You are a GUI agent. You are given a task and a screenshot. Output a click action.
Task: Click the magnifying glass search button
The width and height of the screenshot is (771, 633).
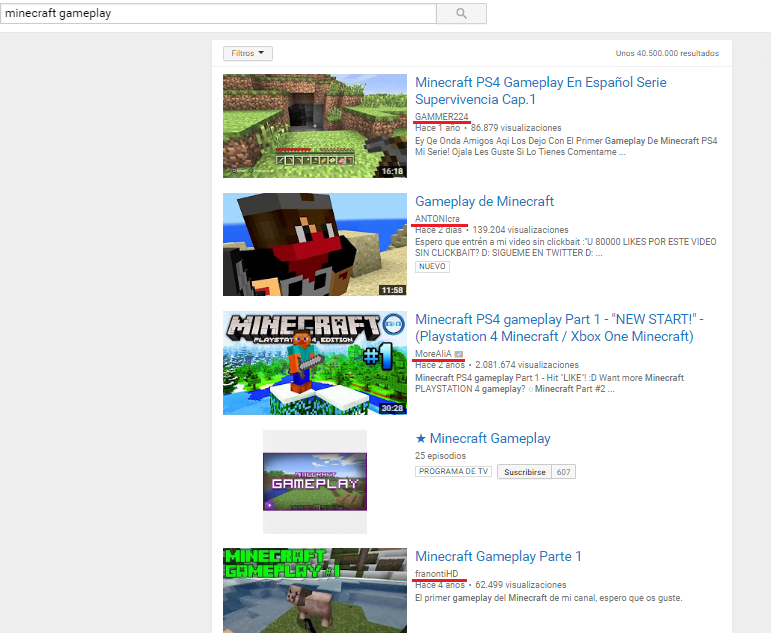pyautogui.click(x=461, y=14)
